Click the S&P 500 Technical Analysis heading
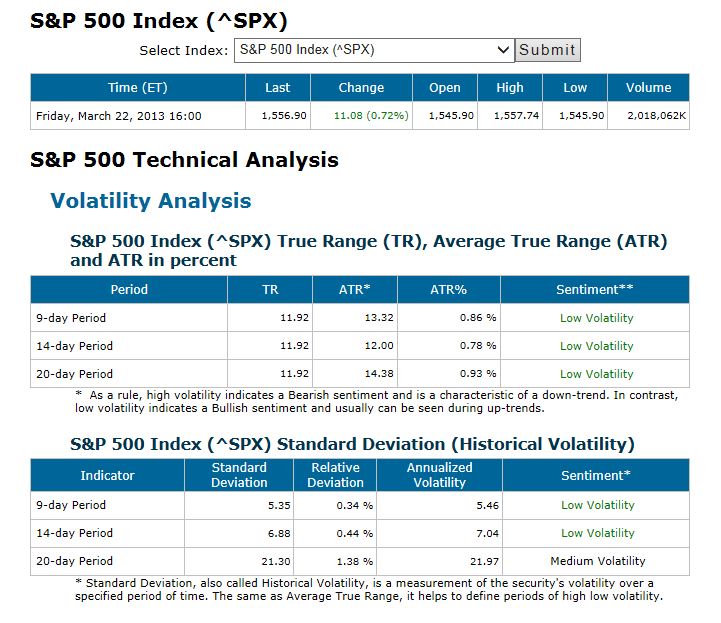This screenshot has height=623, width=721. click(184, 160)
